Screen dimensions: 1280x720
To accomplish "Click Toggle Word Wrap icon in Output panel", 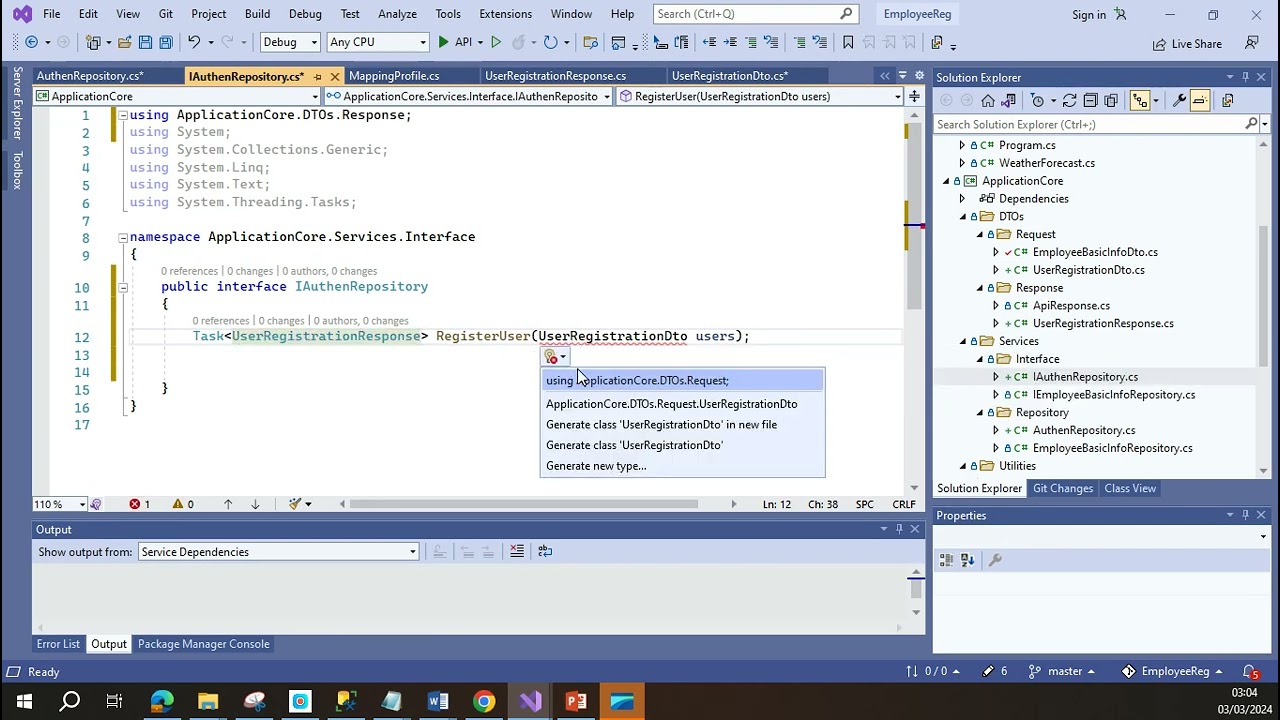I will (x=545, y=551).
